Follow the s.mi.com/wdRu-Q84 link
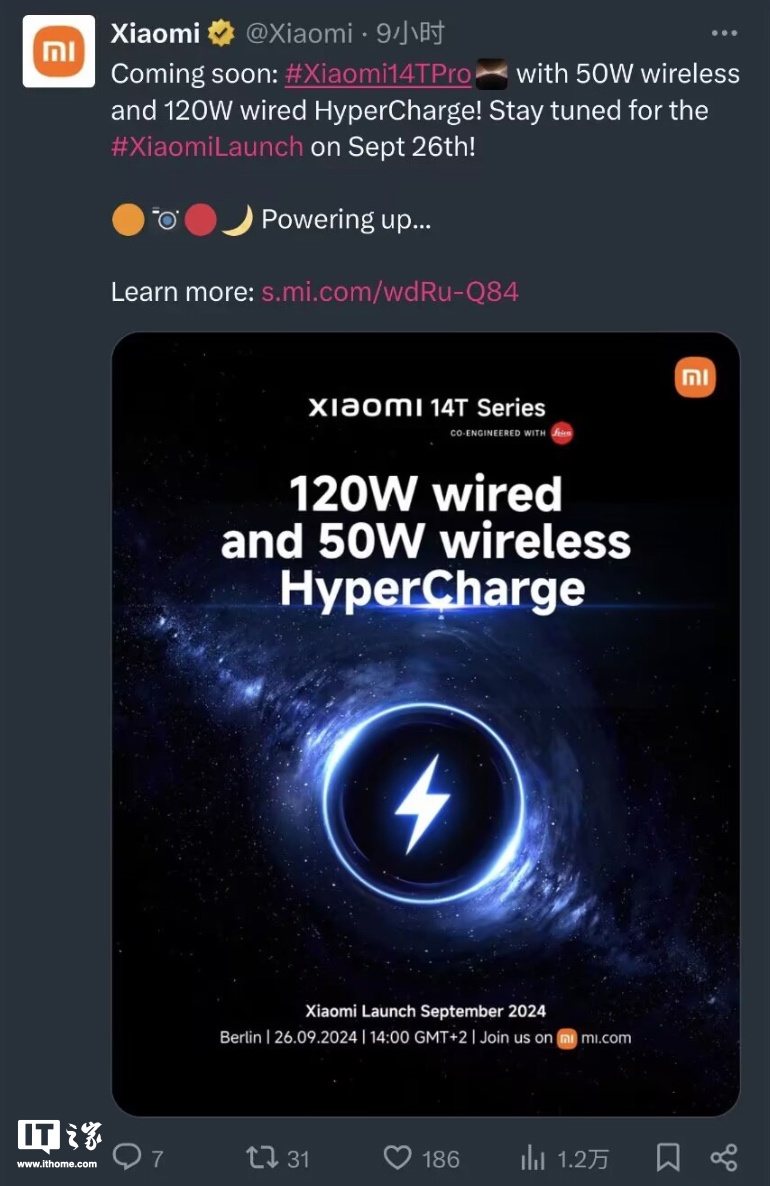Image resolution: width=770 pixels, height=1186 pixels. coord(390,292)
